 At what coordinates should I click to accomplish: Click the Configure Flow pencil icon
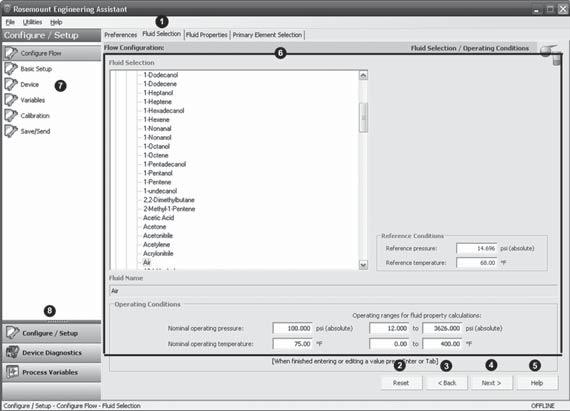pyautogui.click(x=11, y=53)
